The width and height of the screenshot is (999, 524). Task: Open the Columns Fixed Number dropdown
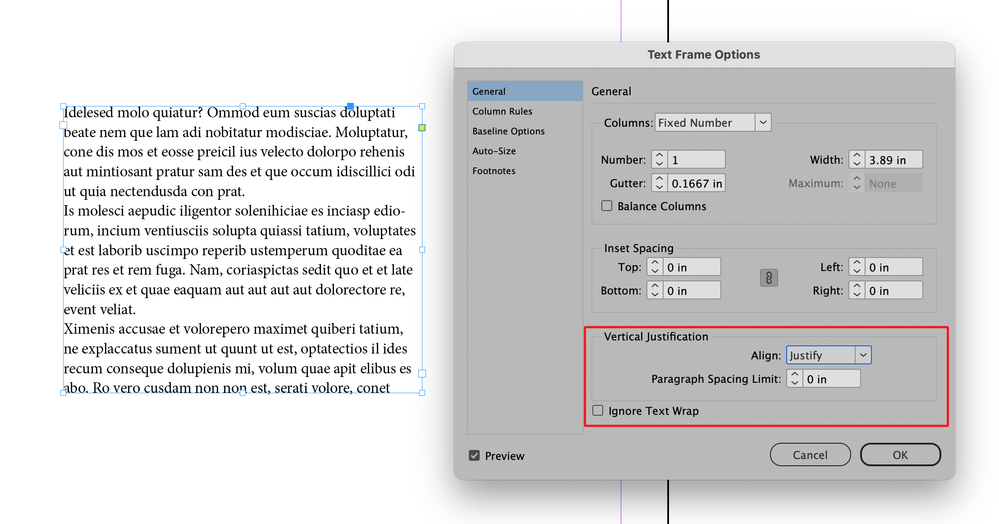[x=713, y=122]
